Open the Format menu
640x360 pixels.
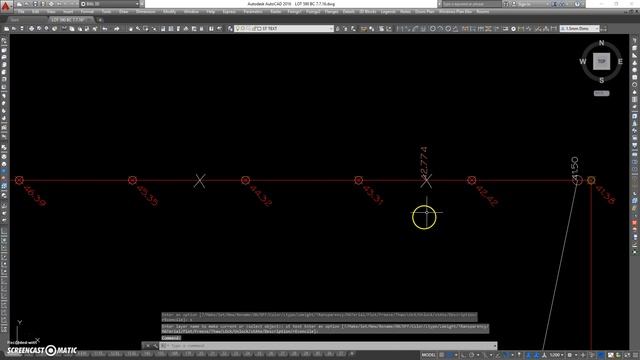click(87, 12)
